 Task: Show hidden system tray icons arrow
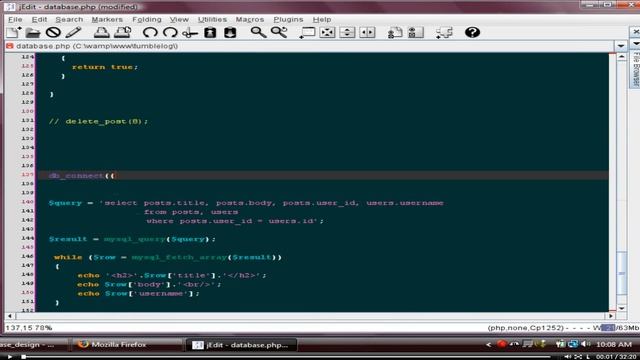point(488,345)
